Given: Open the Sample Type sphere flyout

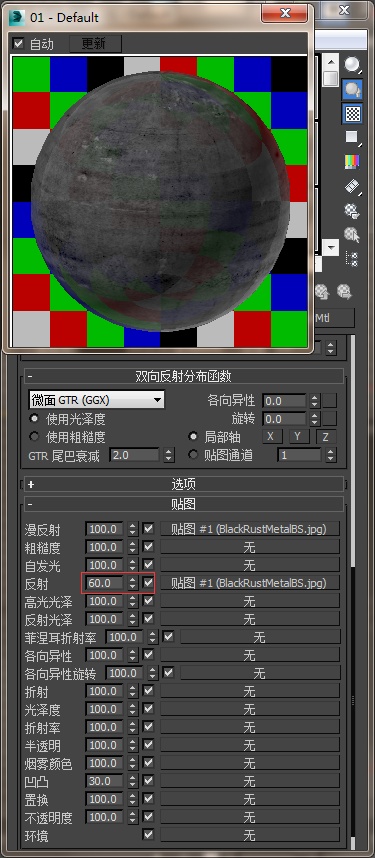Looking at the screenshot, I should 353,66.
